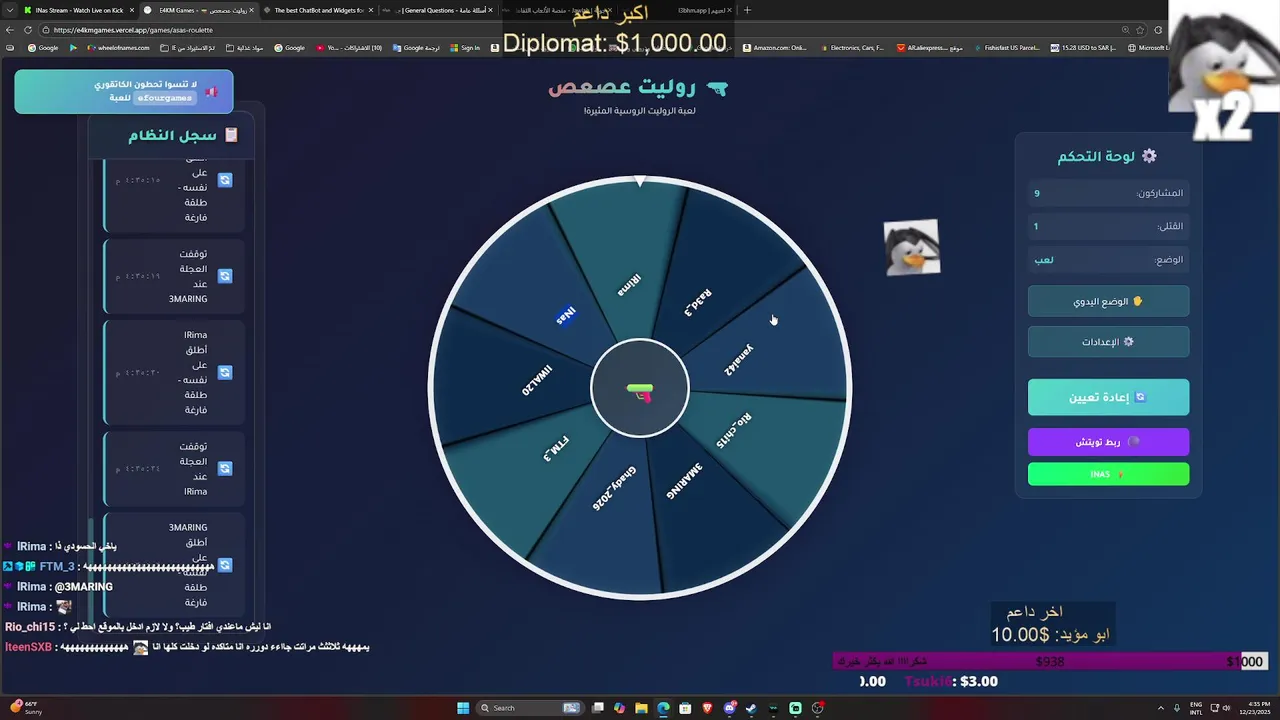Click the log icon for wheel stopped at IRima

click(x=225, y=468)
